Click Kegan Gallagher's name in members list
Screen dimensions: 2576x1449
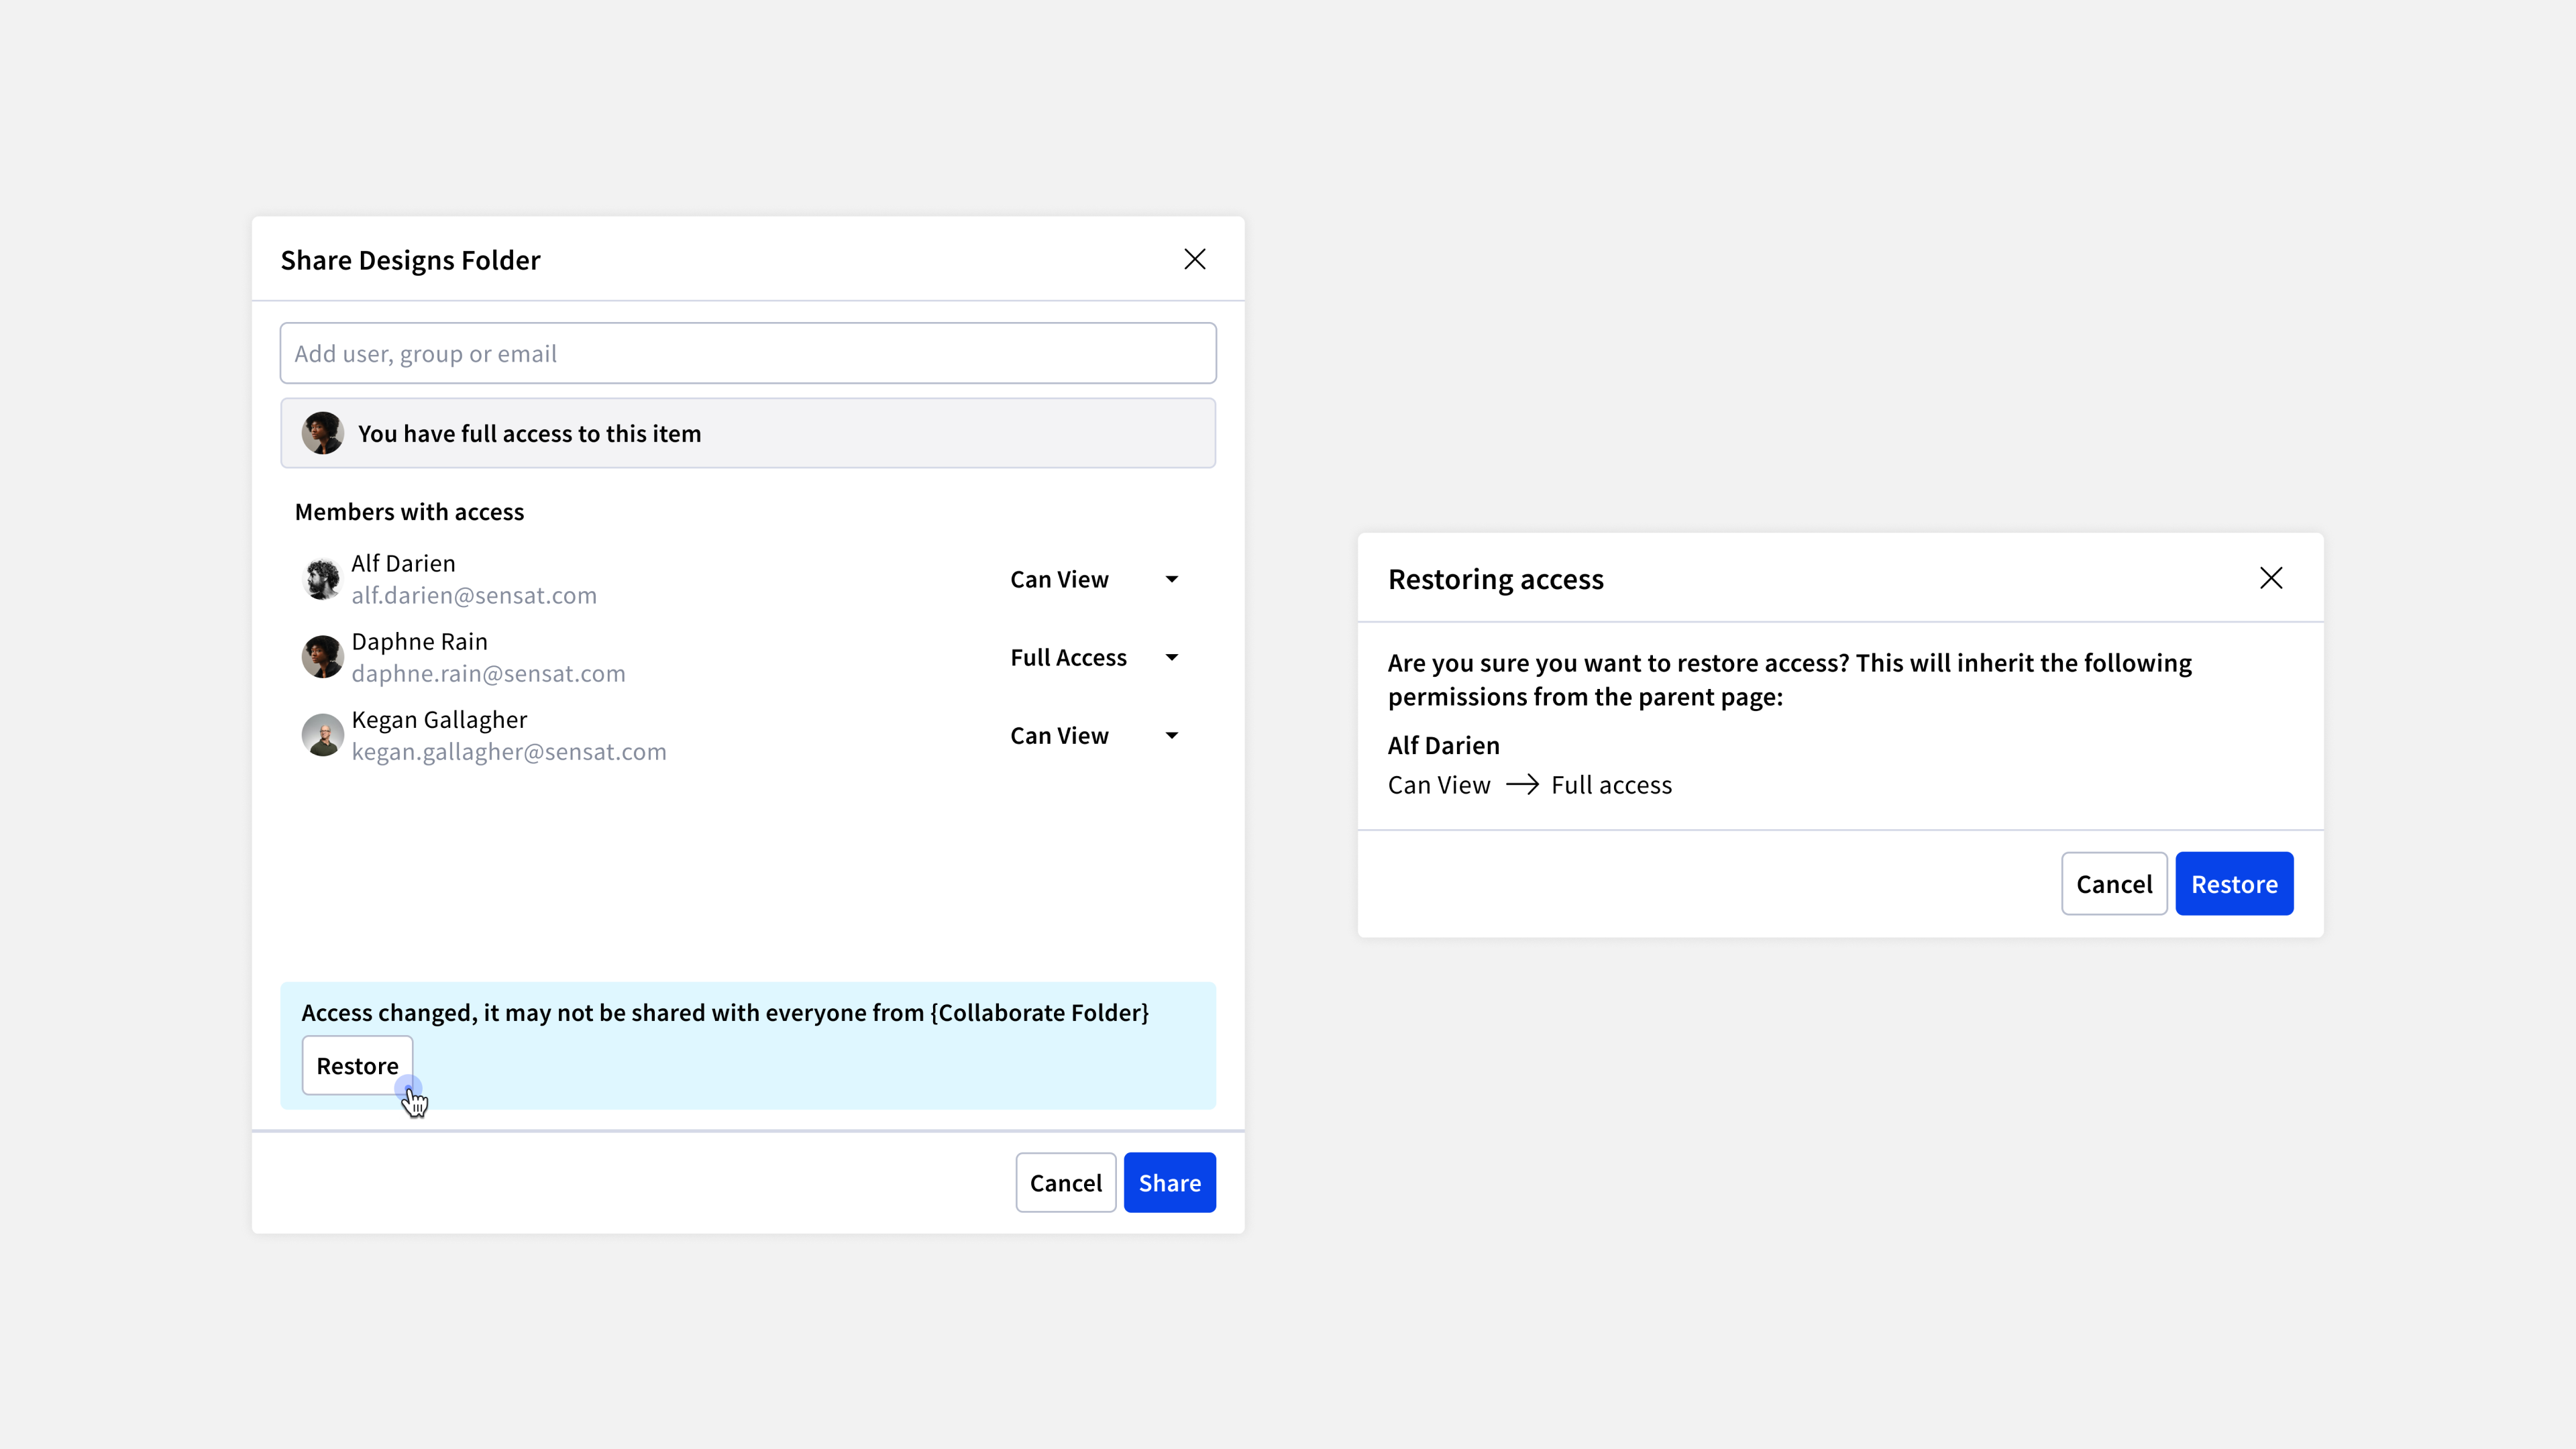tap(439, 719)
